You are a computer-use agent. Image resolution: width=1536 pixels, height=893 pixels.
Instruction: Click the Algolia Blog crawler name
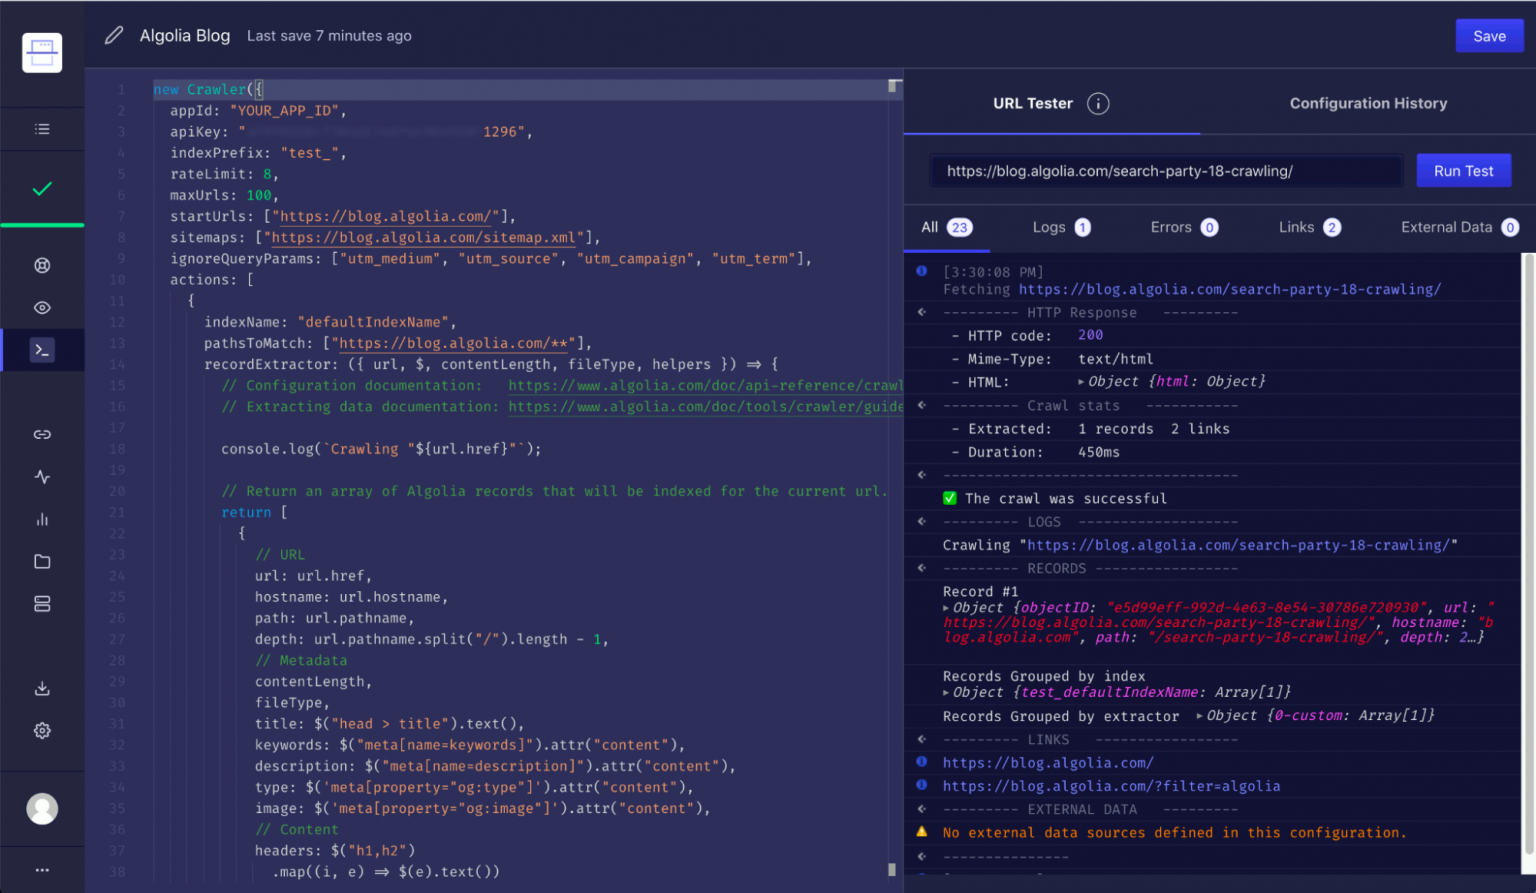[x=185, y=35]
